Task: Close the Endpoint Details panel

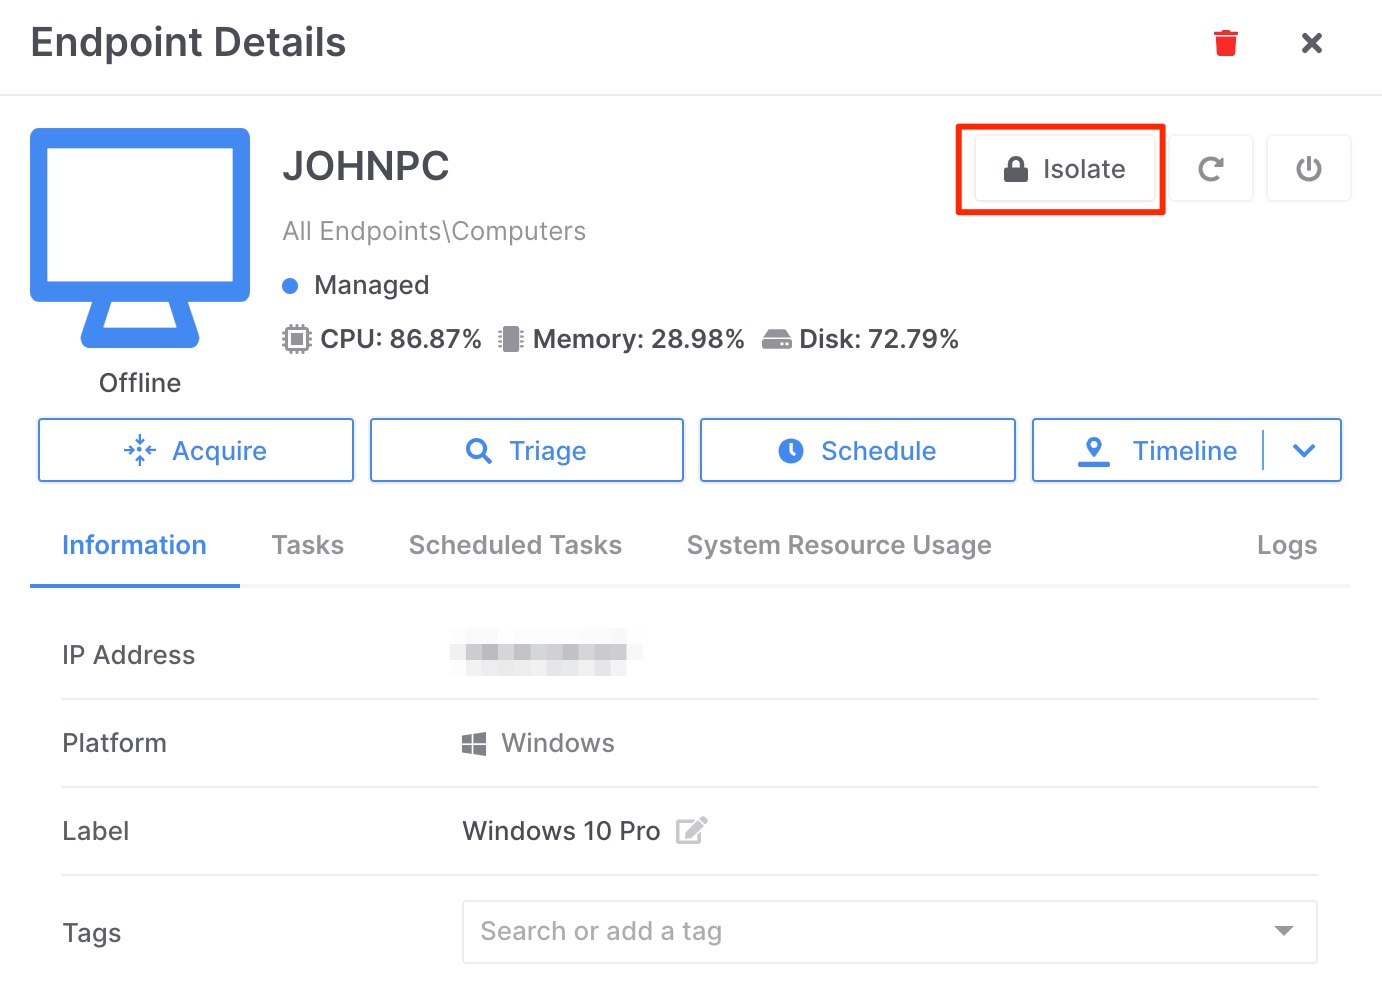Action: click(x=1311, y=43)
